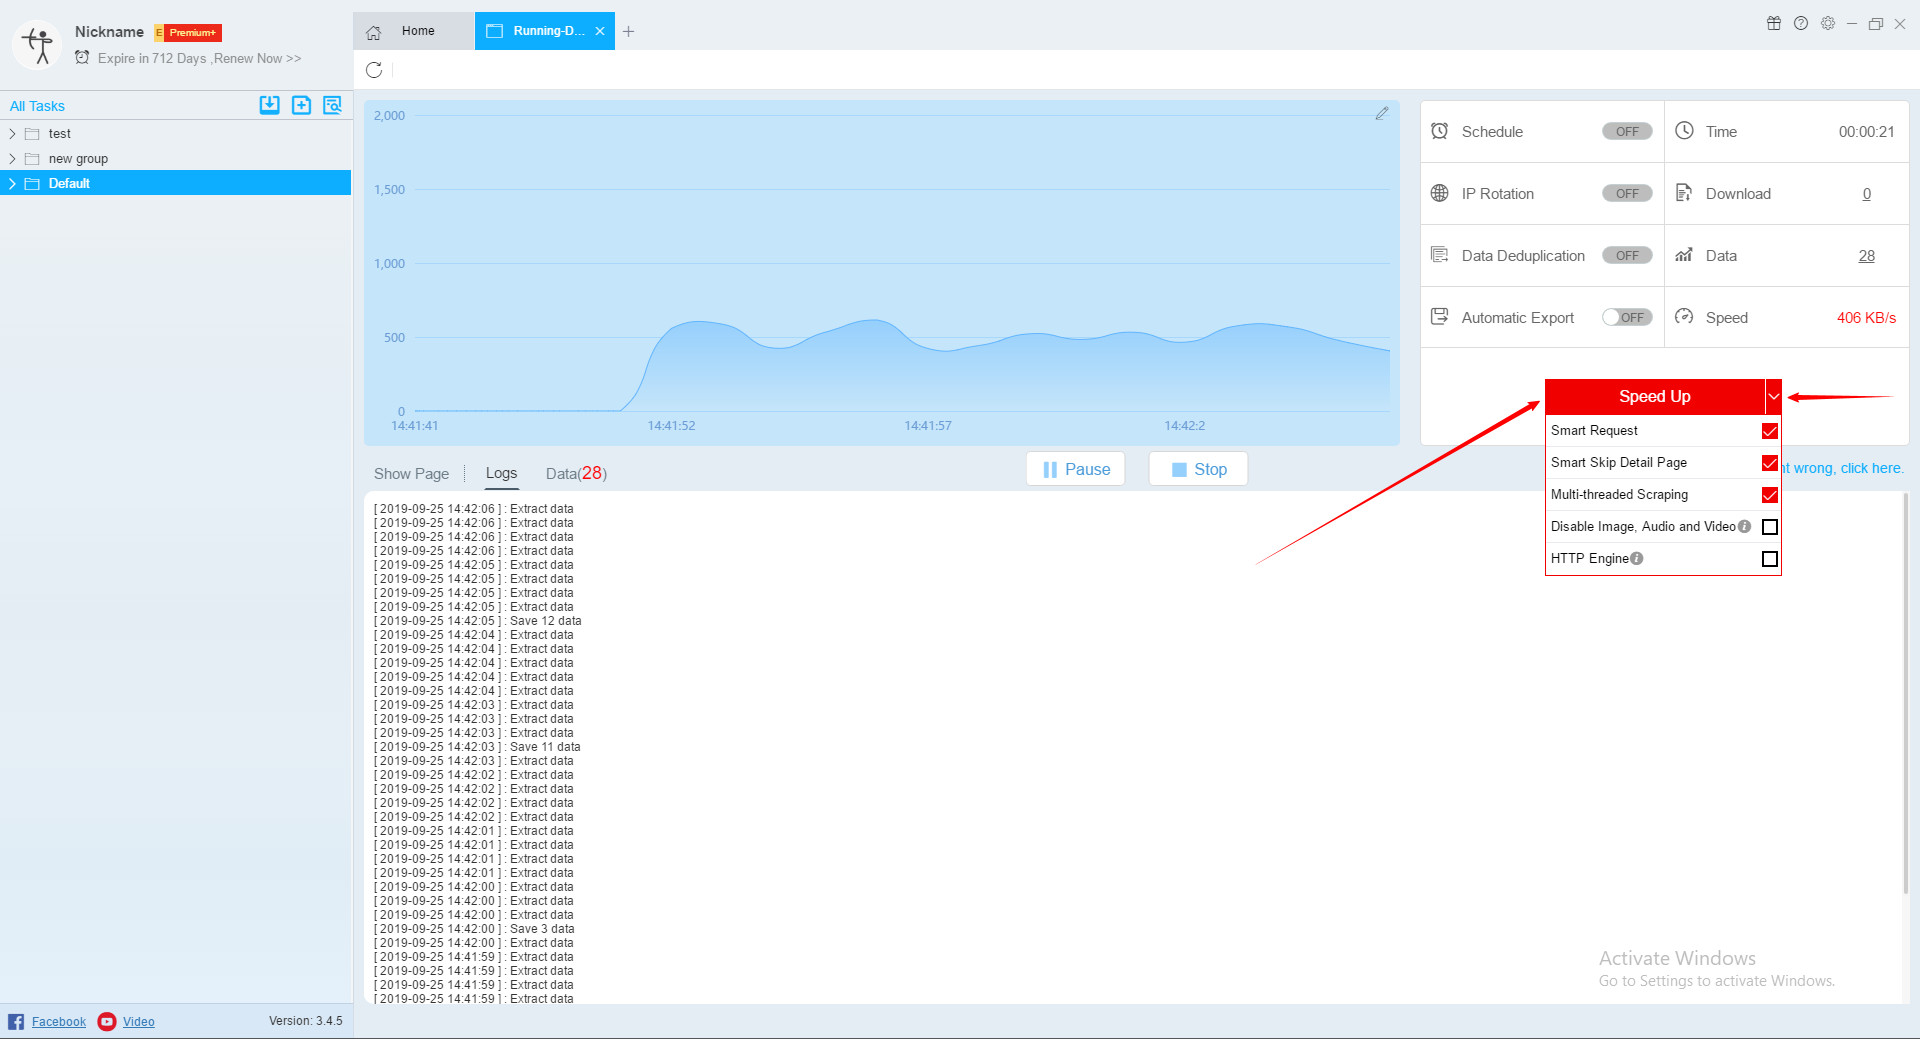Open the Speed Up dropdown arrow
Viewport: 1920px width, 1039px height.
(1773, 397)
